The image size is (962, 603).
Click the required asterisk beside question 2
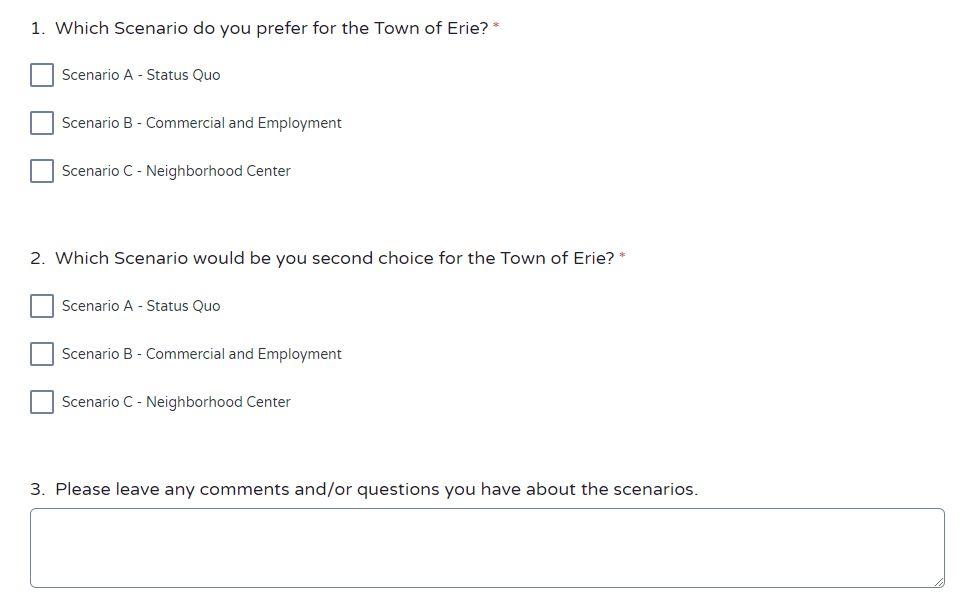(622, 256)
